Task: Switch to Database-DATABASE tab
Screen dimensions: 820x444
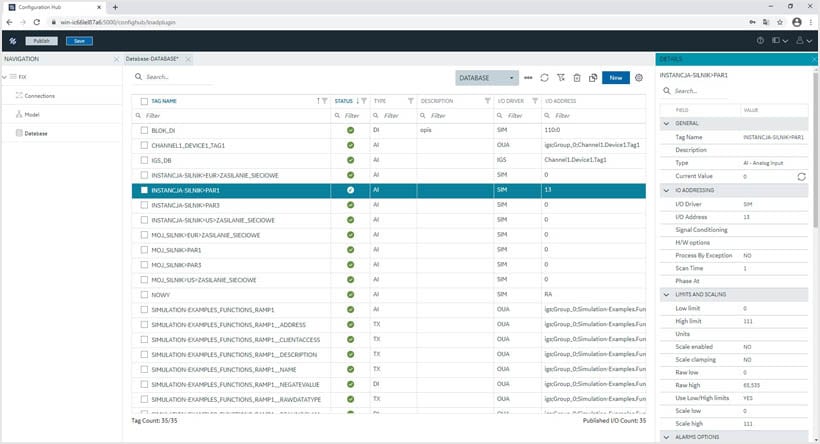Action: [x=152, y=59]
